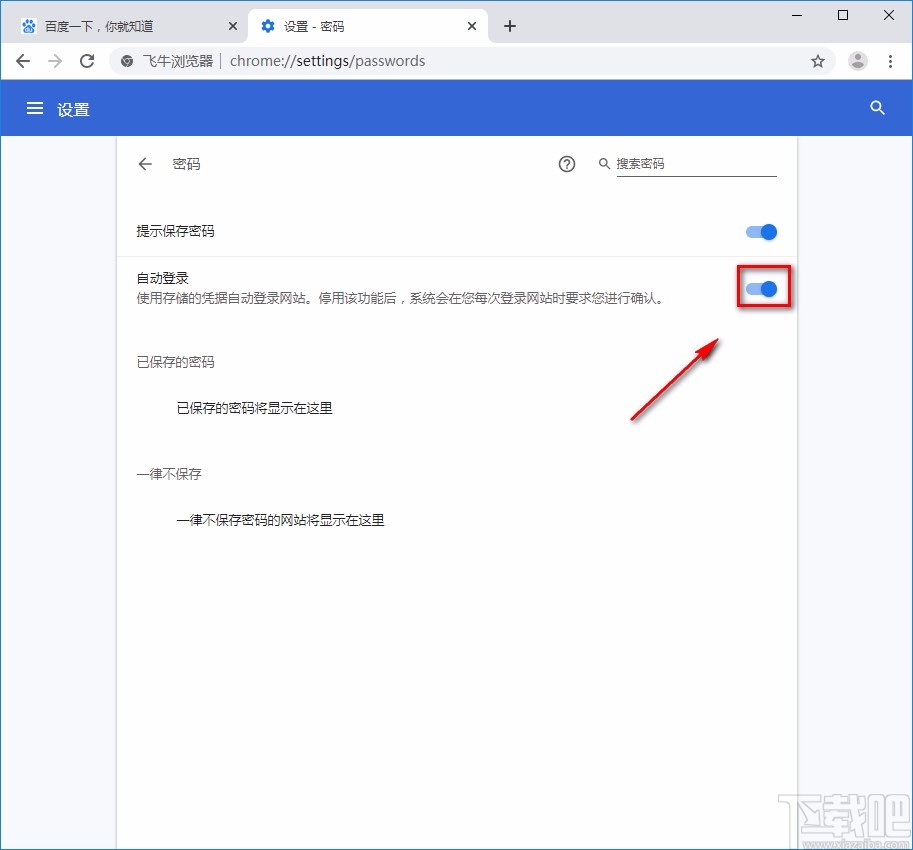The width and height of the screenshot is (913, 850).
Task: Click the bookmark star in address bar
Action: tap(818, 61)
